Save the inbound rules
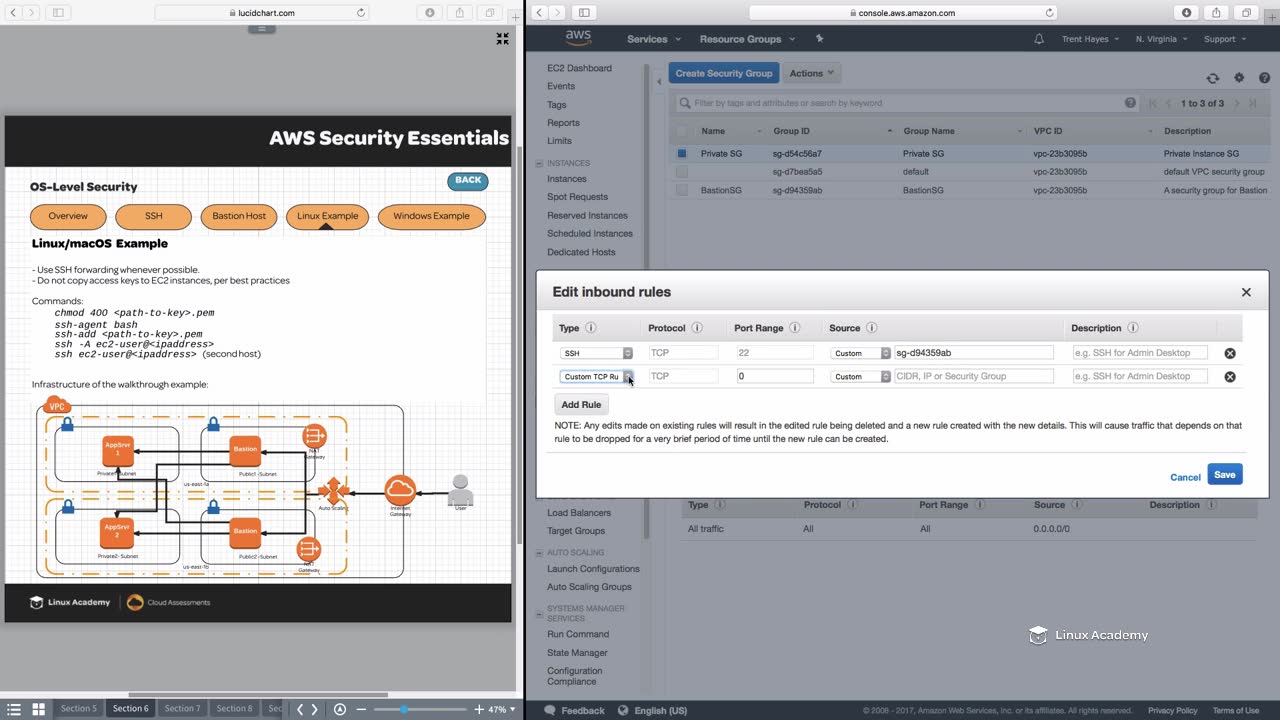The width and height of the screenshot is (1280, 720). click(1225, 475)
